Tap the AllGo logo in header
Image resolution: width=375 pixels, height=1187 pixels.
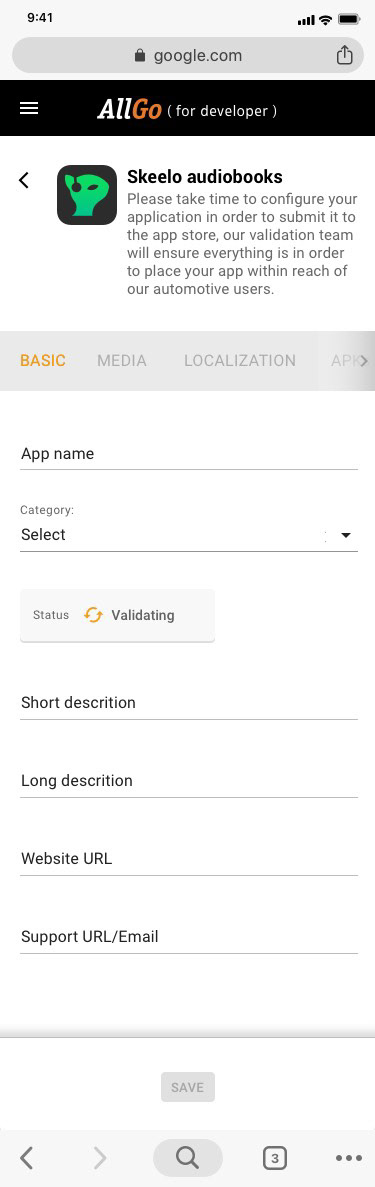point(130,110)
